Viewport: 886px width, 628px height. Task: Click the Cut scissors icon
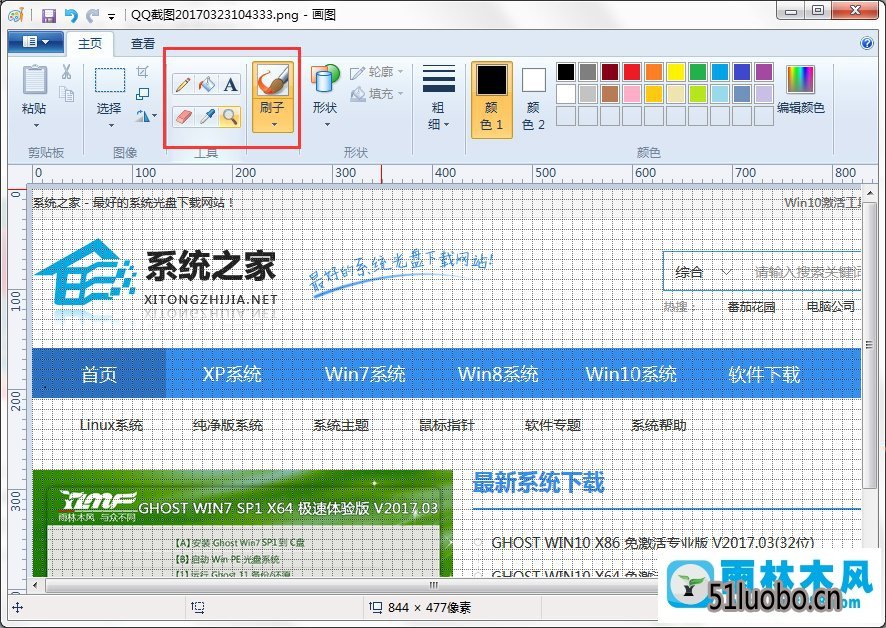point(67,71)
